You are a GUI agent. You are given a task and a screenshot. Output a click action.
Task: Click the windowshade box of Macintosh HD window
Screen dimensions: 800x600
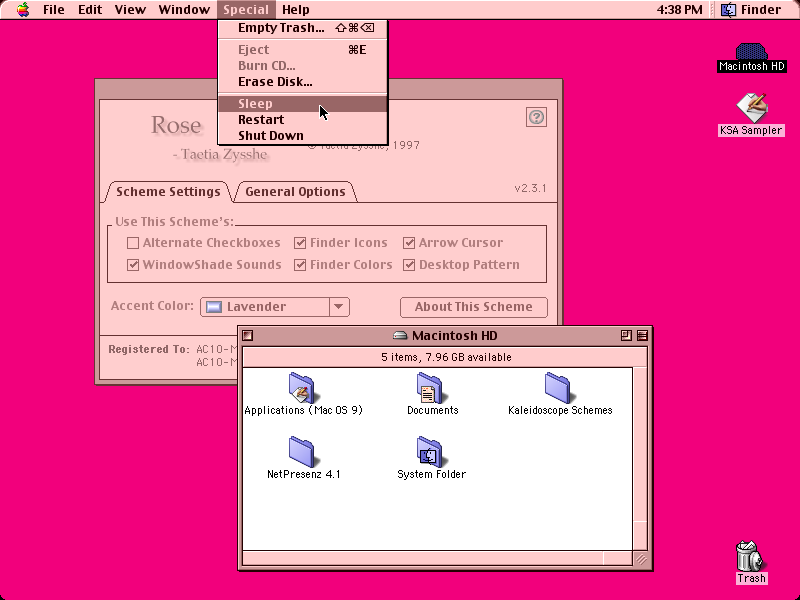[642, 335]
